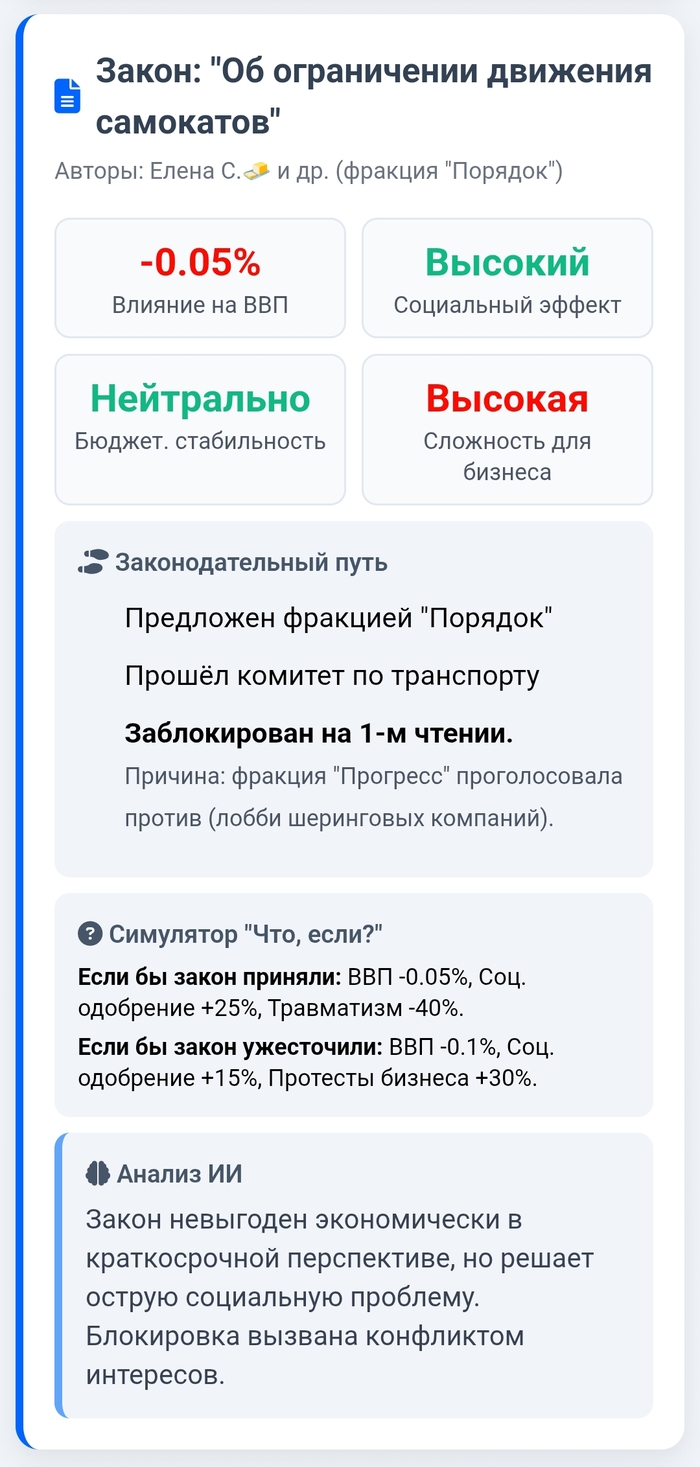Image resolution: width=700 pixels, height=1467 pixels.
Task: Click the footprints icon beside Законодательный путь
Action: [91, 562]
